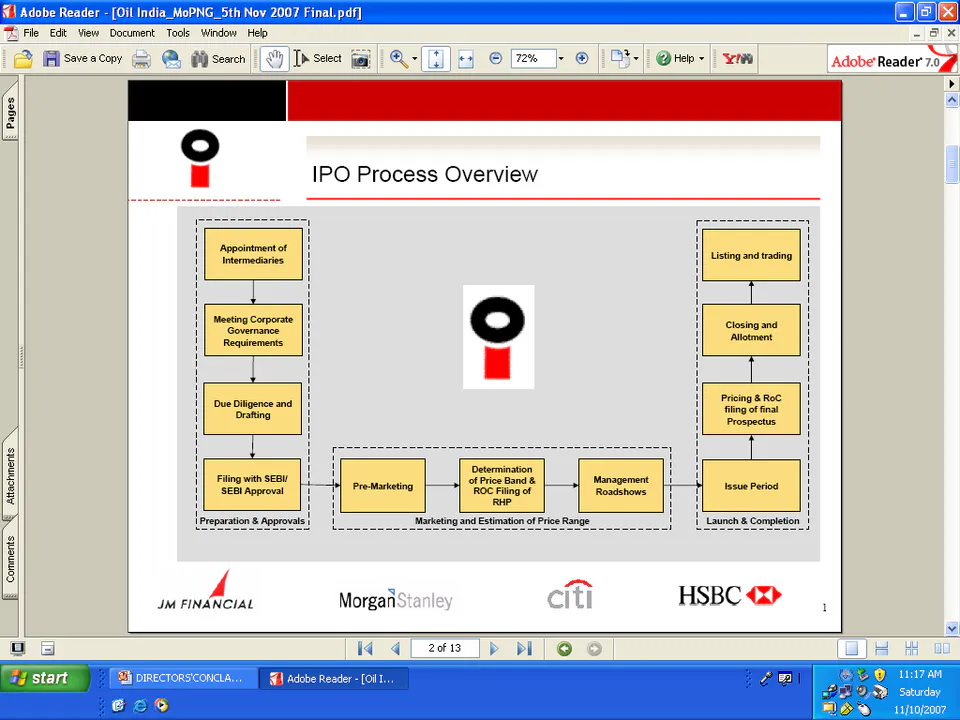Click the Open file folder icon
Viewport: 960px width, 720px height.
(x=23, y=59)
